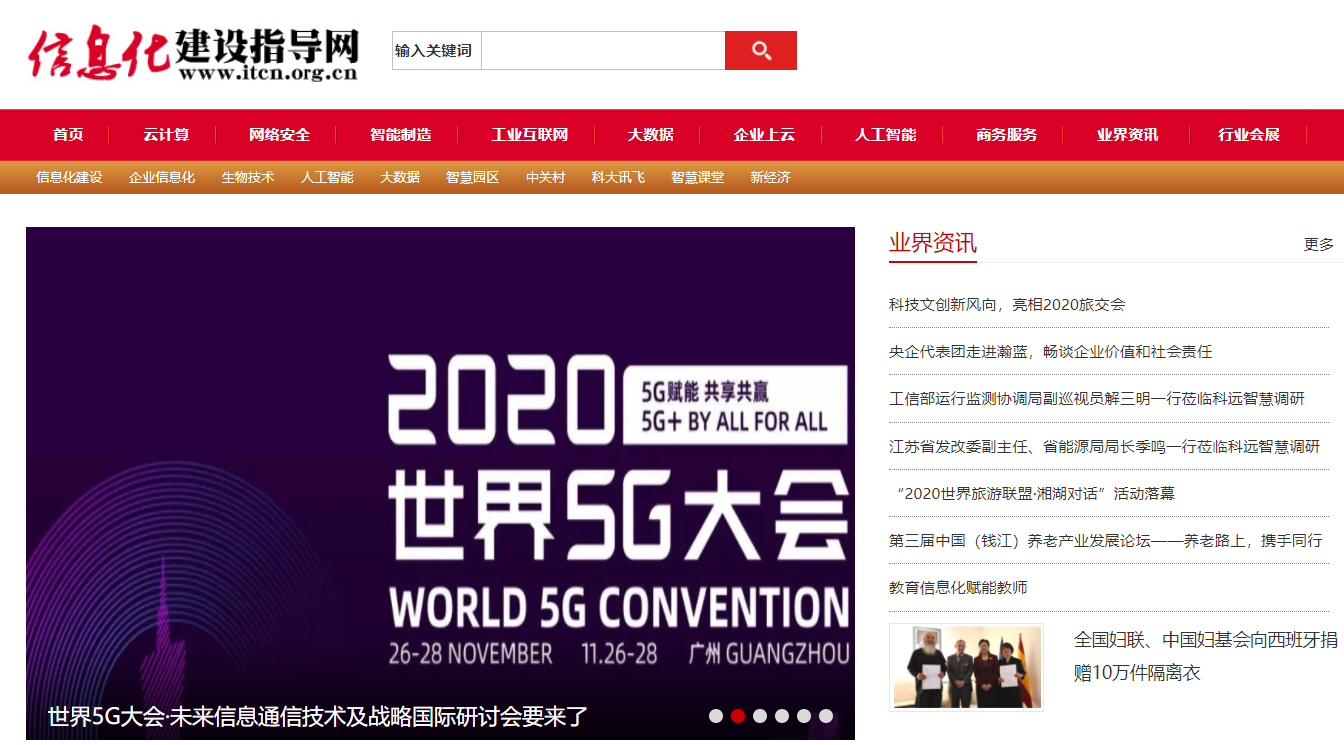
Task: Open the 工业互联网 menu item
Action: point(529,135)
